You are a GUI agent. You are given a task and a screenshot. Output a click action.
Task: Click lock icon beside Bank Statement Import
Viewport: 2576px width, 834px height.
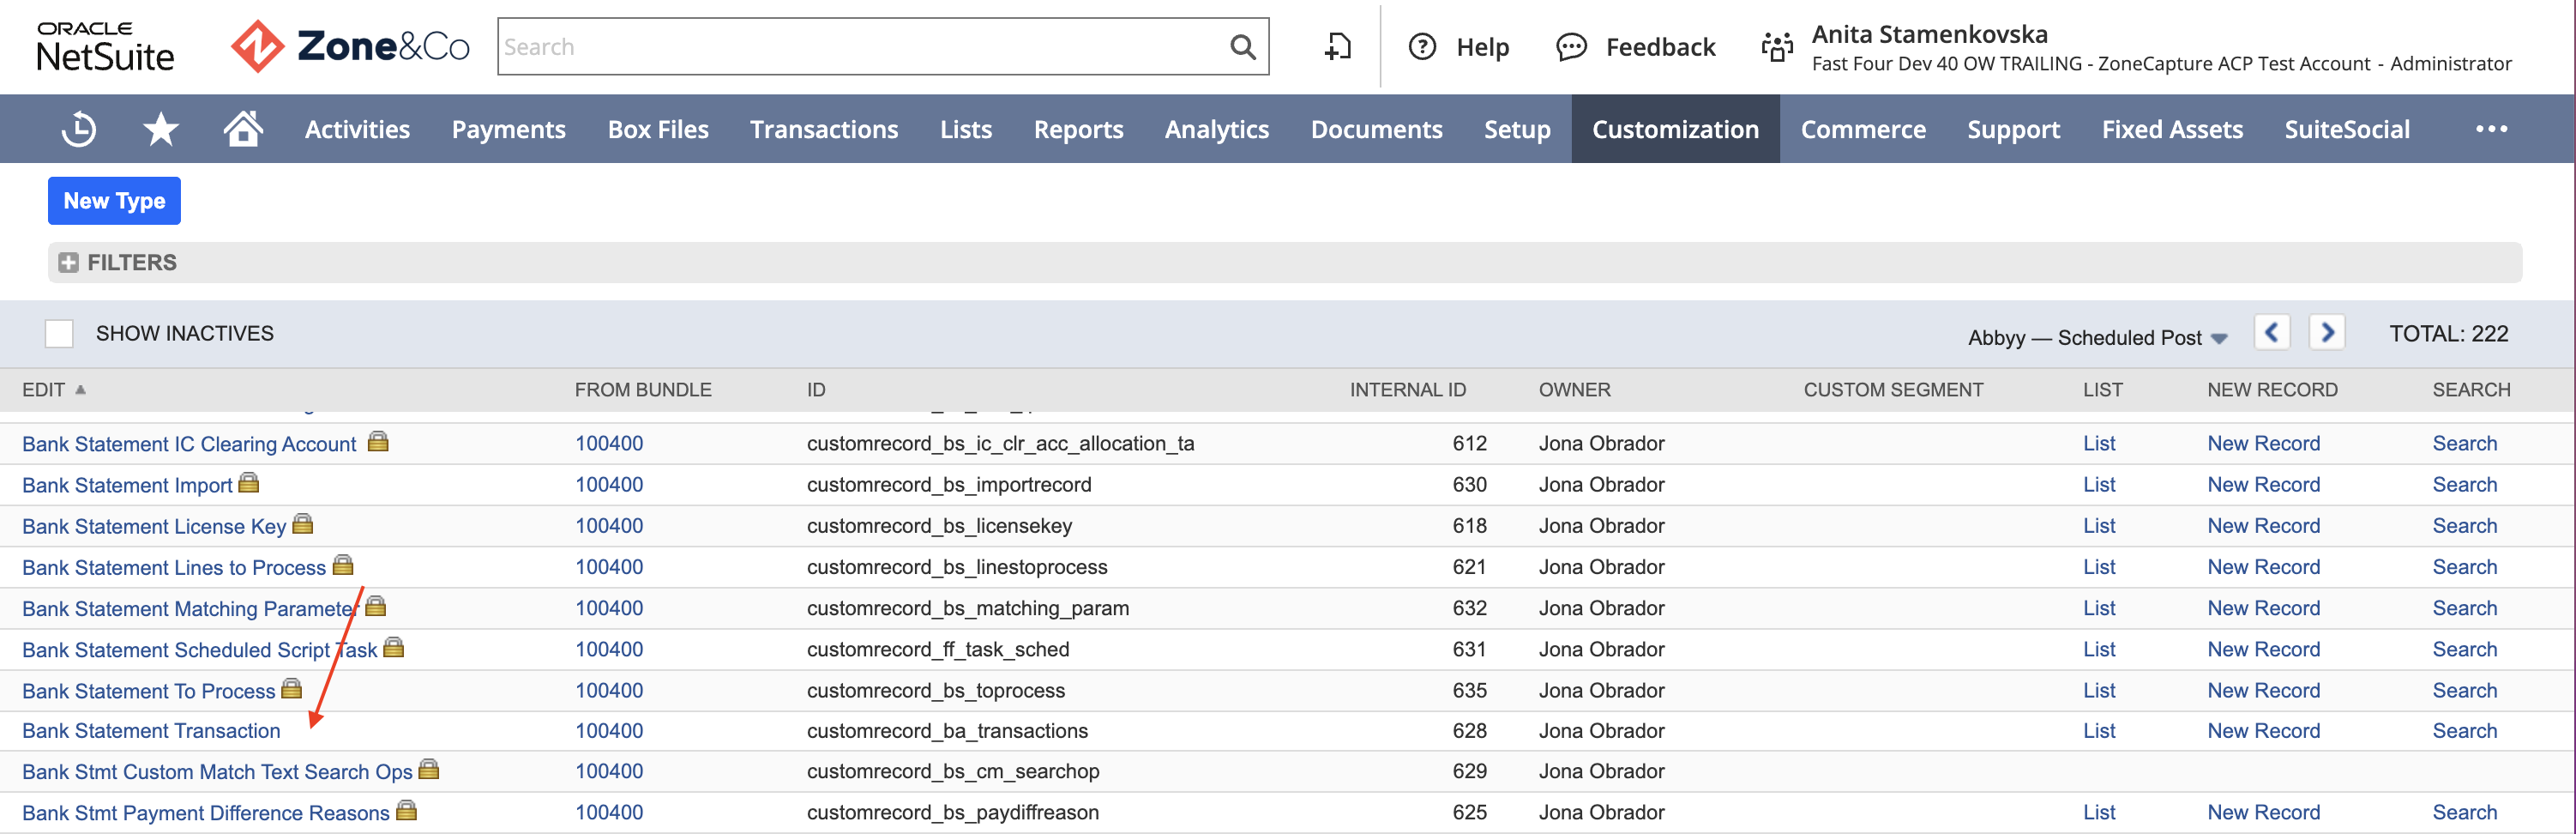[x=249, y=483]
